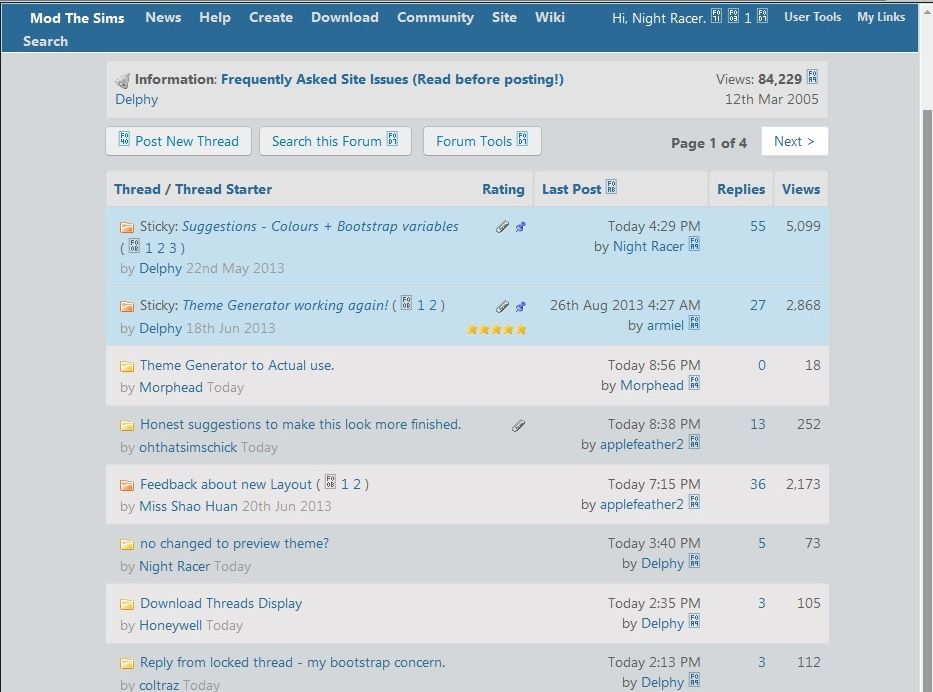Click the announcement icon next to Information notice
Viewport: 933px width, 692px height.
pos(122,80)
